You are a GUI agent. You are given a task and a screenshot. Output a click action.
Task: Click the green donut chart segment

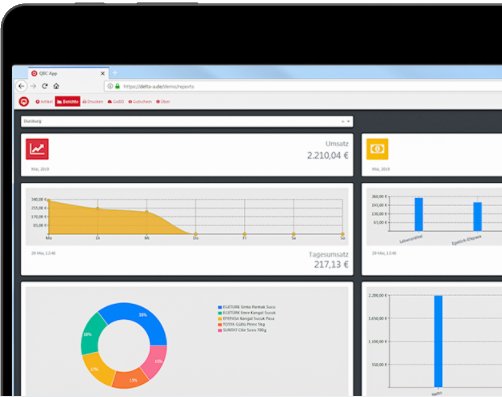[x=90, y=334]
